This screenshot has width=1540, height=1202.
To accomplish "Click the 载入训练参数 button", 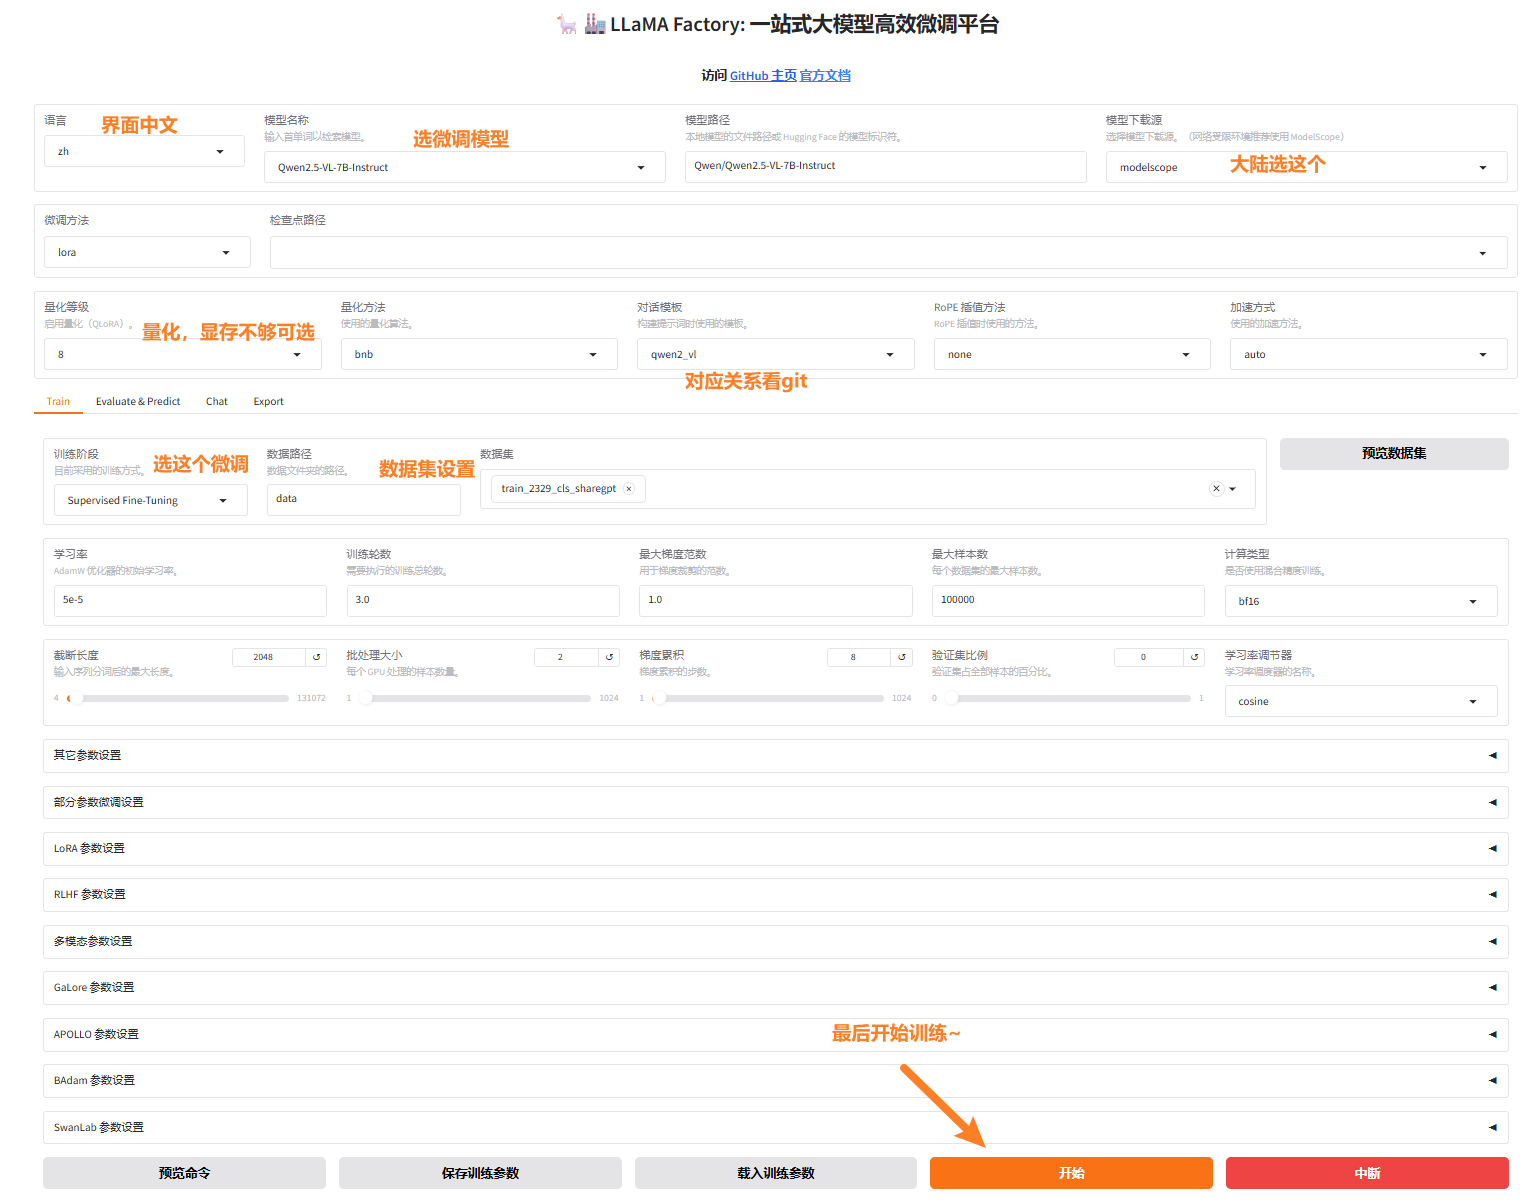I will [x=776, y=1173].
